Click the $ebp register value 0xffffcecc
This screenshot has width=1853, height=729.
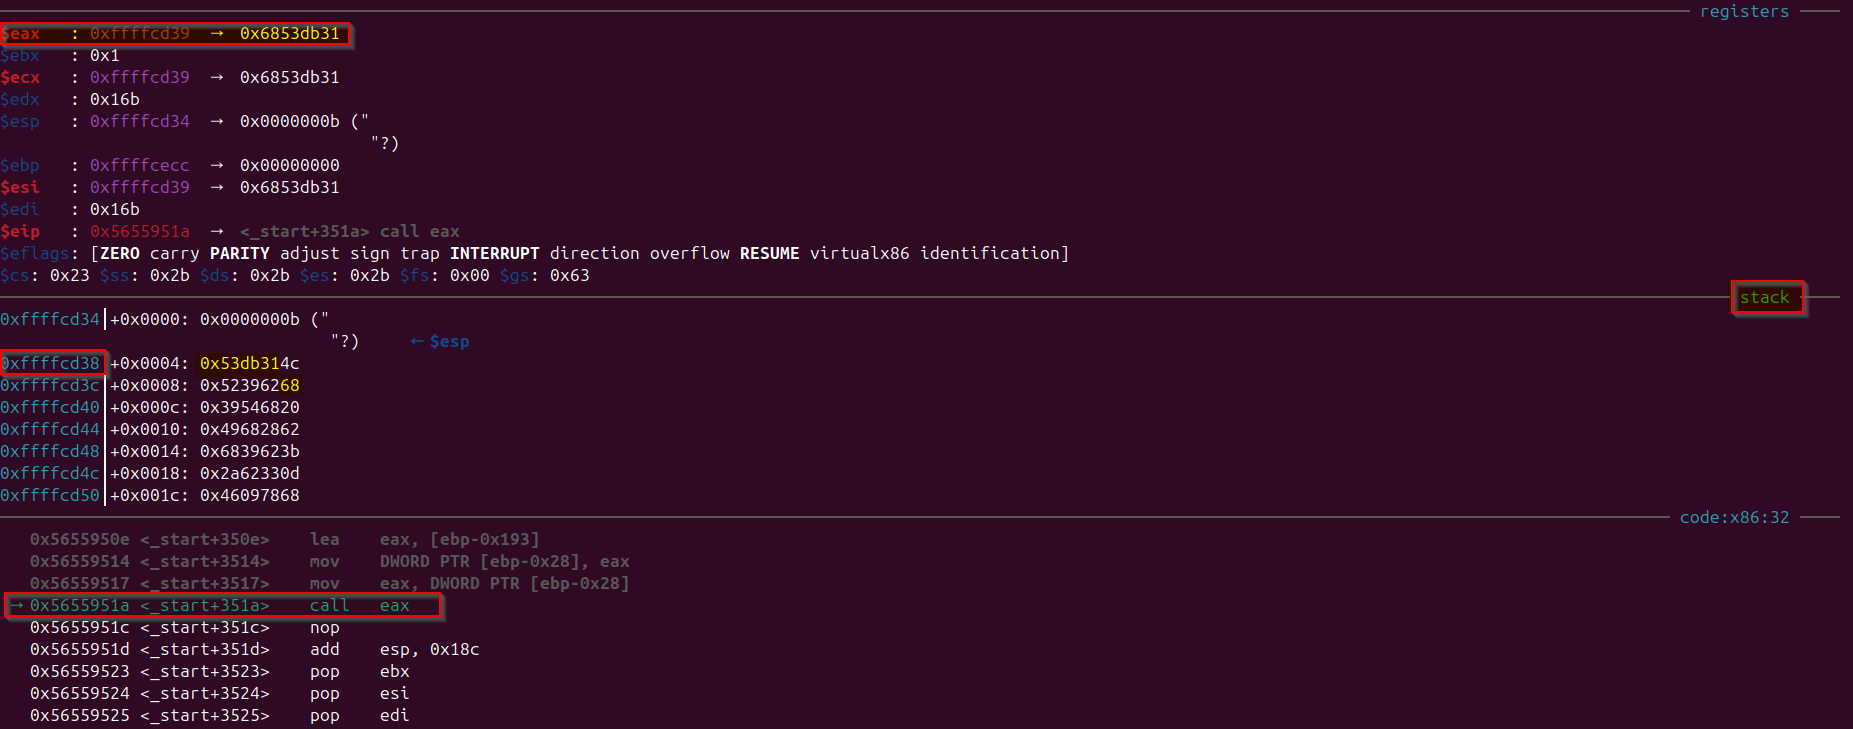[x=139, y=165]
